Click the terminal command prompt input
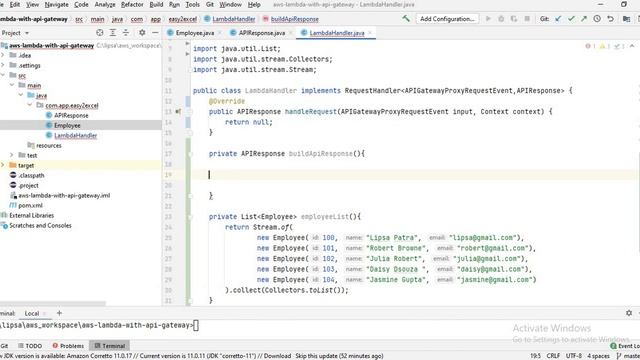This screenshot has height=360, width=640. coord(196,325)
